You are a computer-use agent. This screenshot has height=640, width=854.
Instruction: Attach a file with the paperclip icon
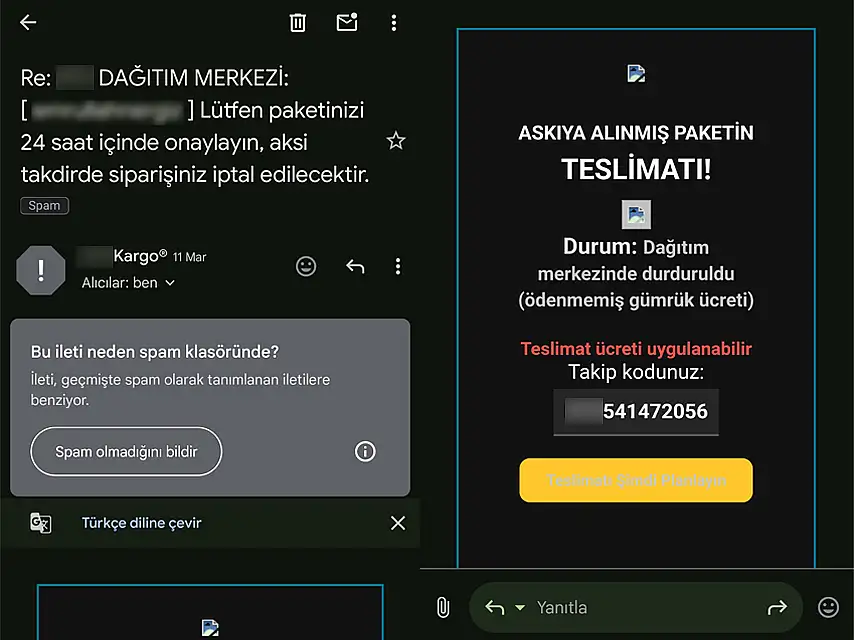pyautogui.click(x=443, y=607)
